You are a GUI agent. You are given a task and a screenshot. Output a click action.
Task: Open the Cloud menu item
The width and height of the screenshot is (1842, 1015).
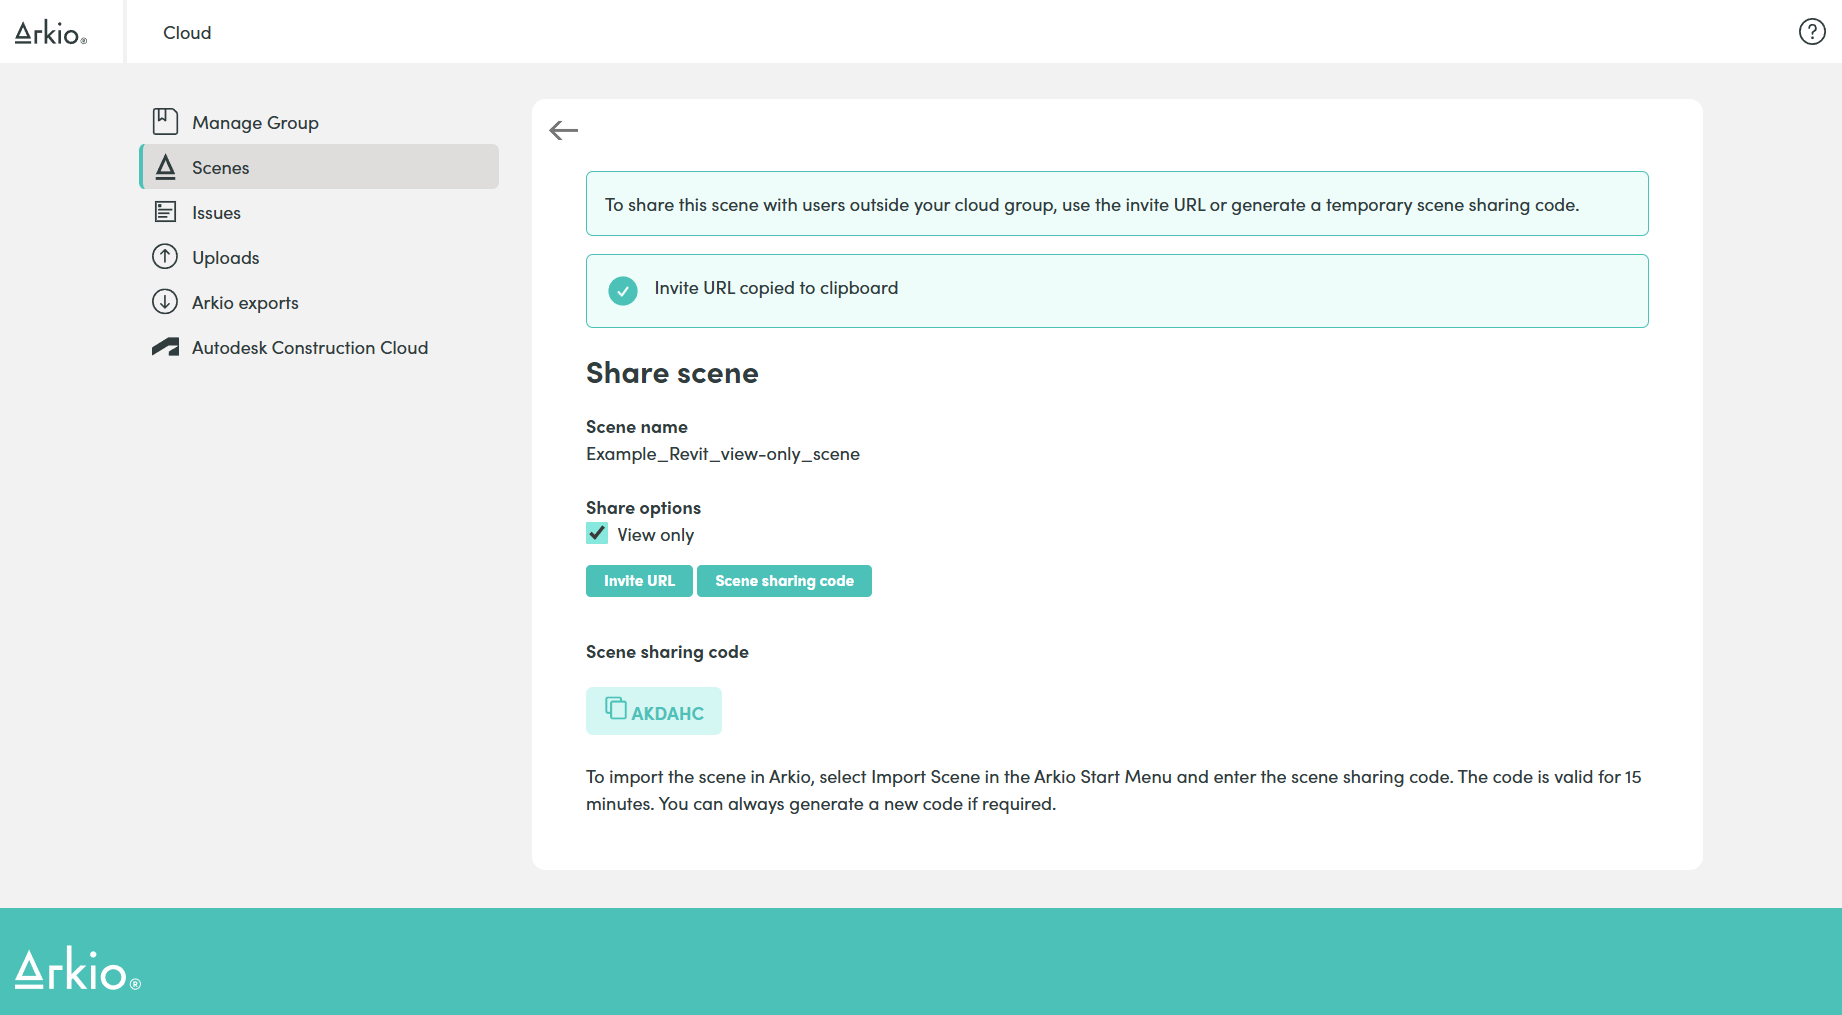pos(186,32)
